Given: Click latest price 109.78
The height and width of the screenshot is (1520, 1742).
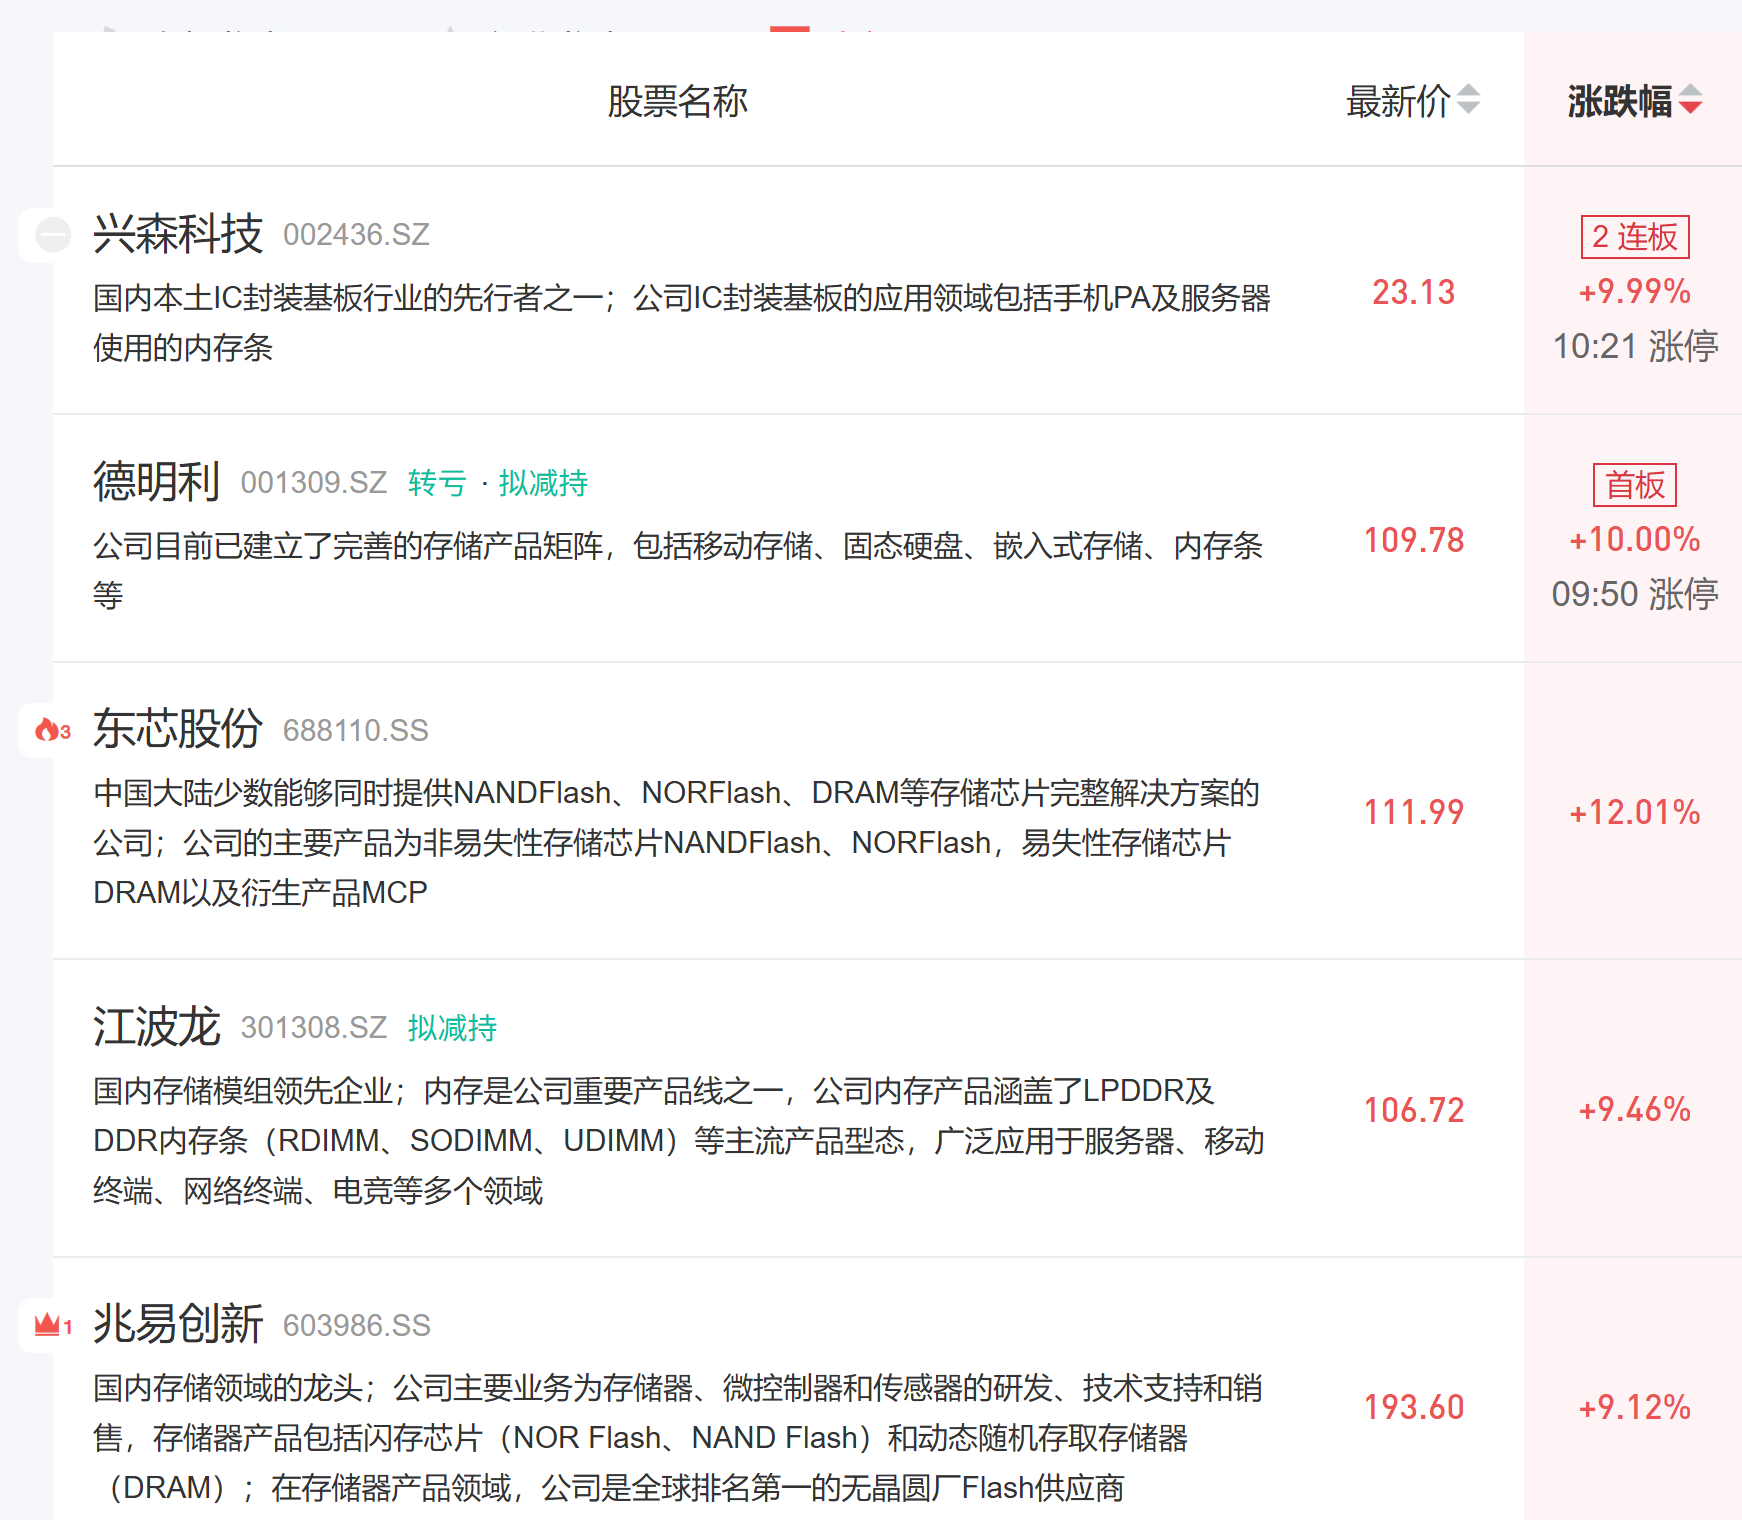Looking at the screenshot, I should click(x=1414, y=540).
